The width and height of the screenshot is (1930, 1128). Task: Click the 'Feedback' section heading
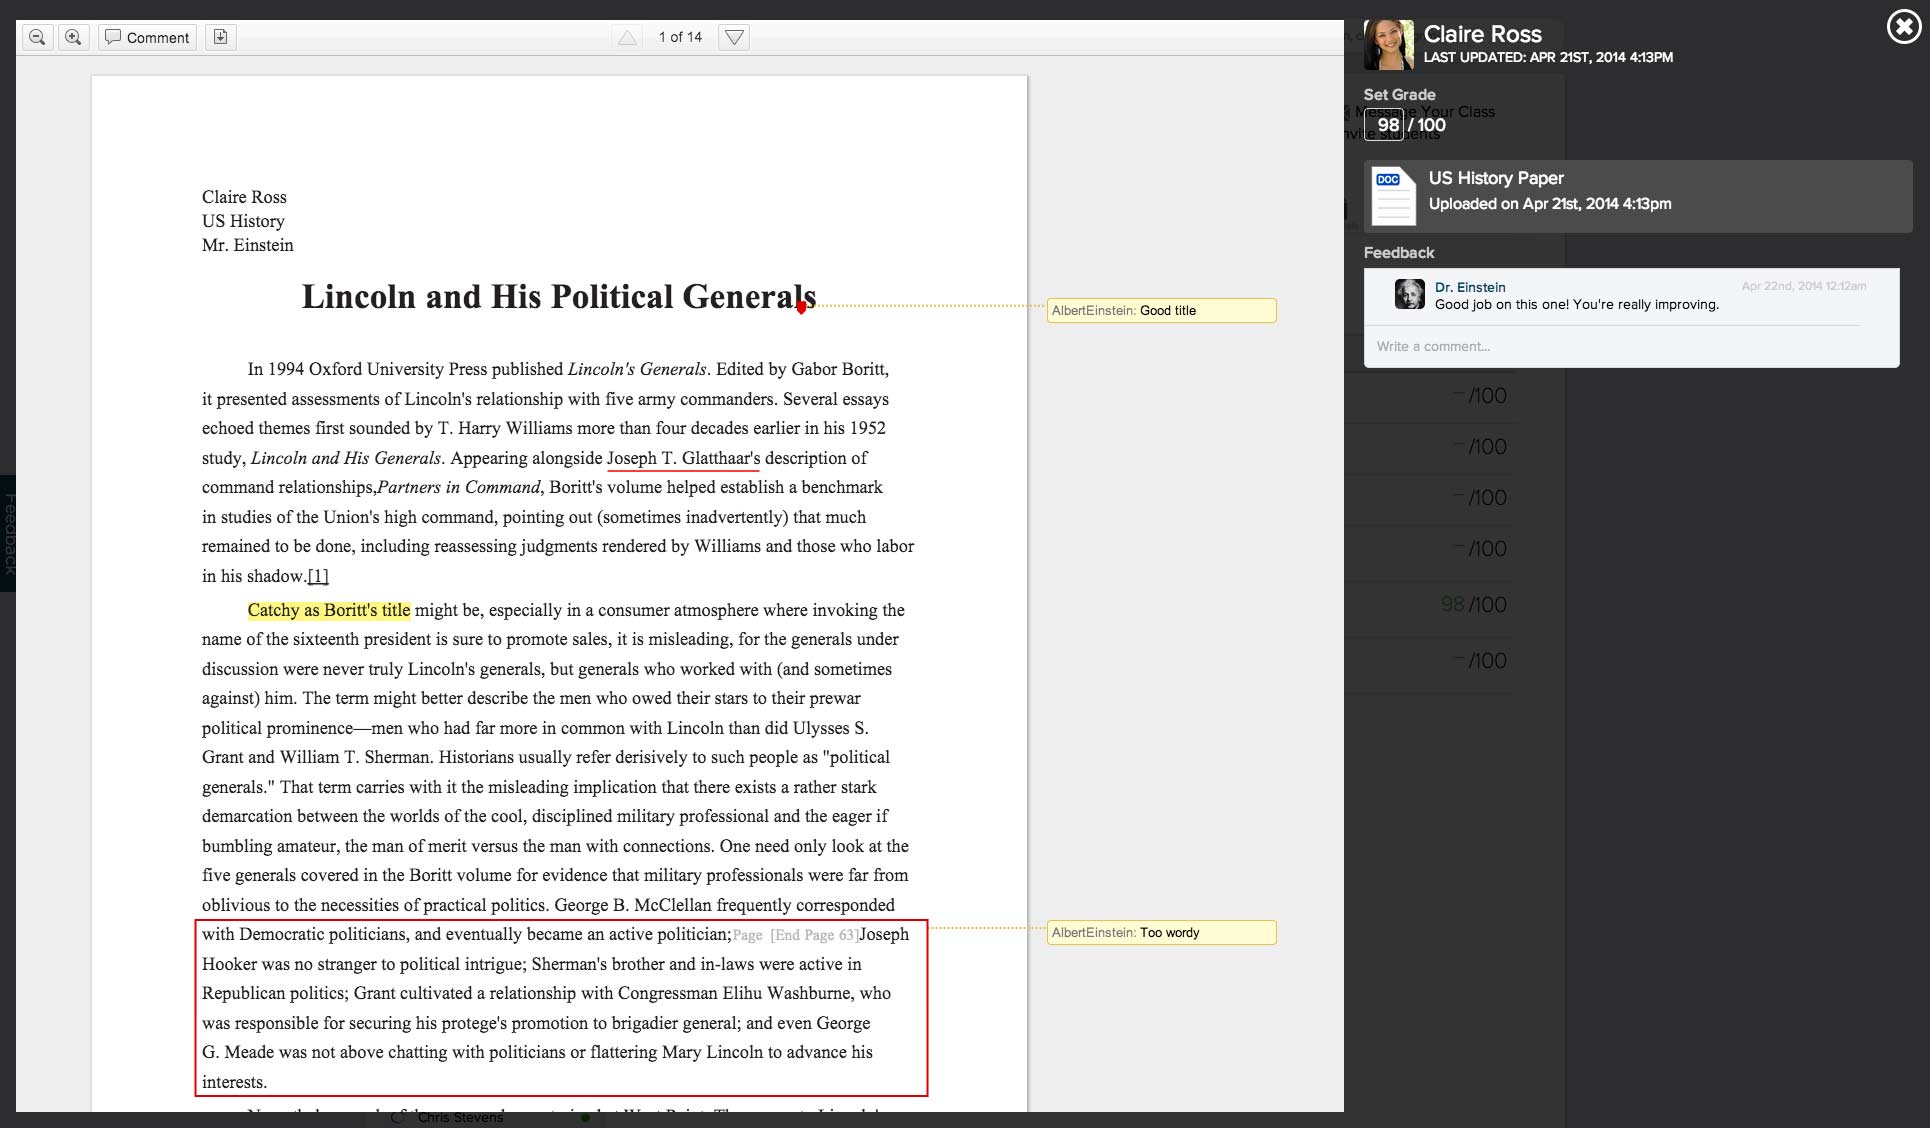point(1398,253)
